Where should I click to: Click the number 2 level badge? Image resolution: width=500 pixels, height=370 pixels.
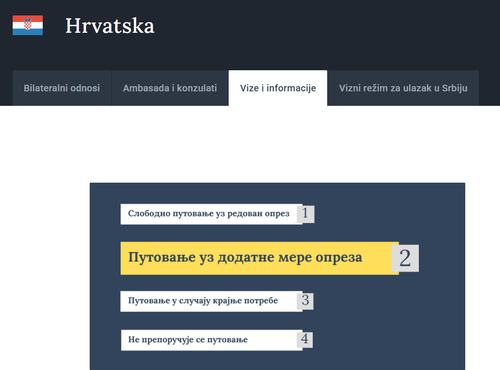coord(405,258)
